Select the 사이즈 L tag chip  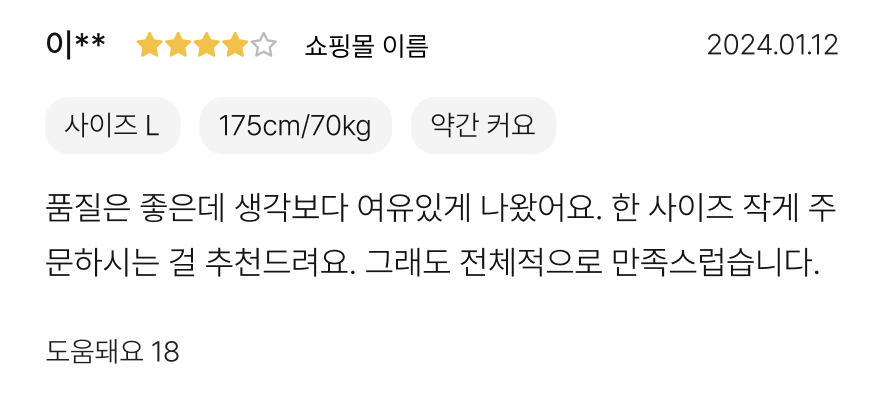click(x=112, y=125)
